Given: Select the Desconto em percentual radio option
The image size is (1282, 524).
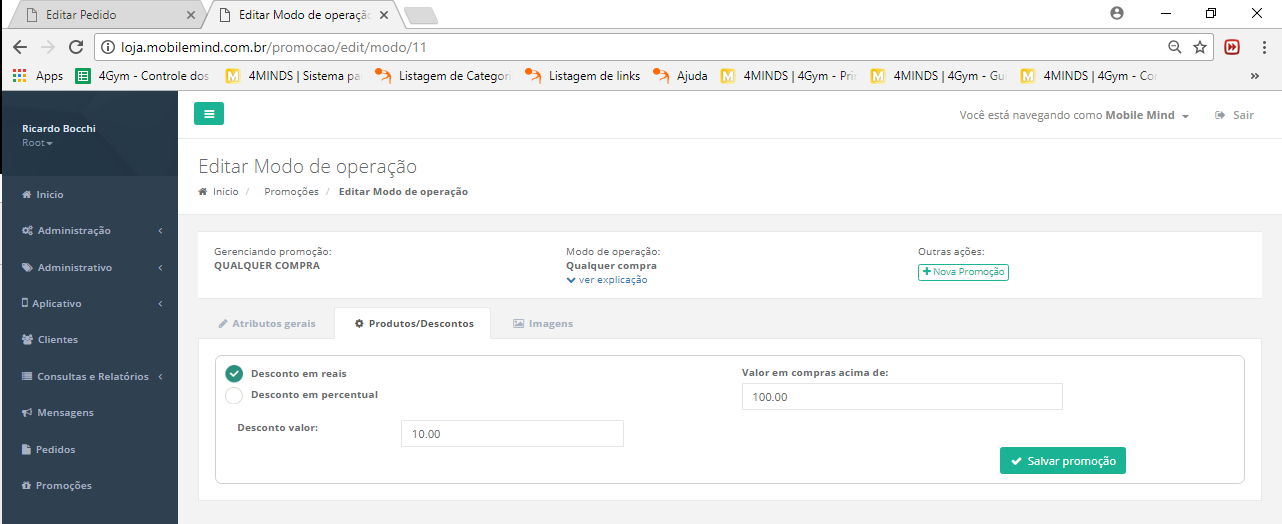Looking at the screenshot, I should (234, 395).
